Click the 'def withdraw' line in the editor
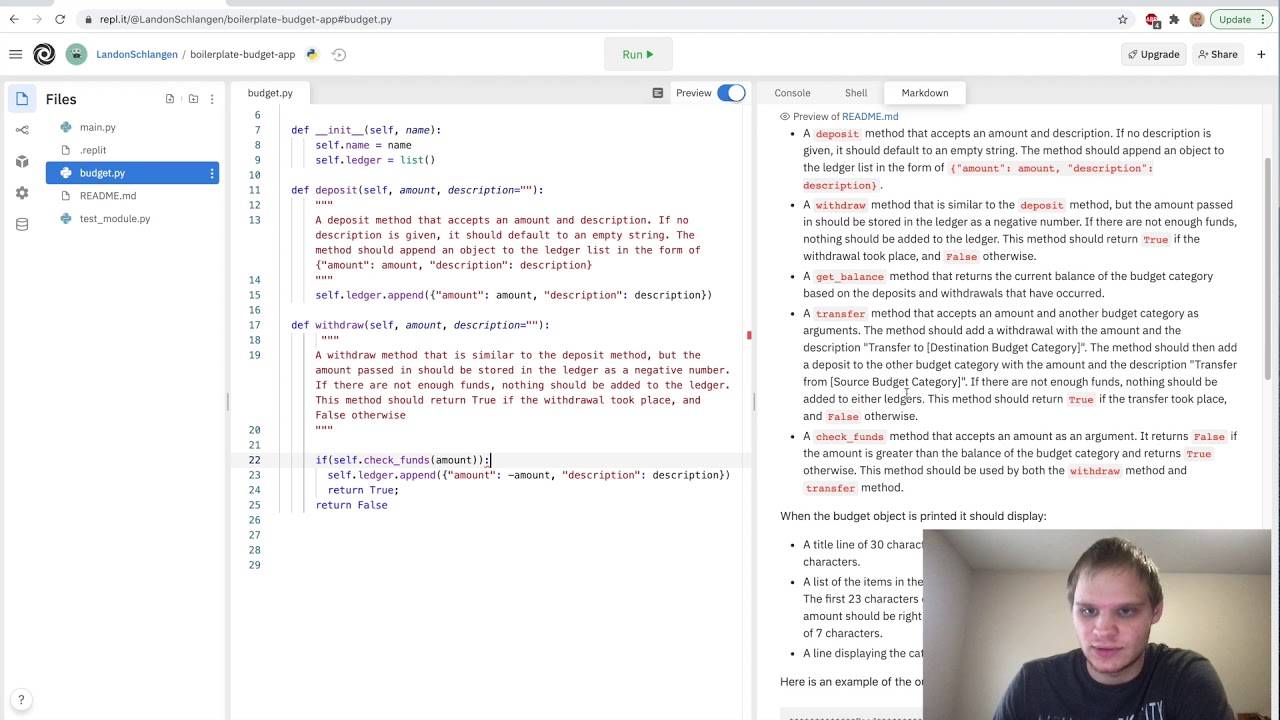Screen dimensions: 1280x720 [420, 325]
